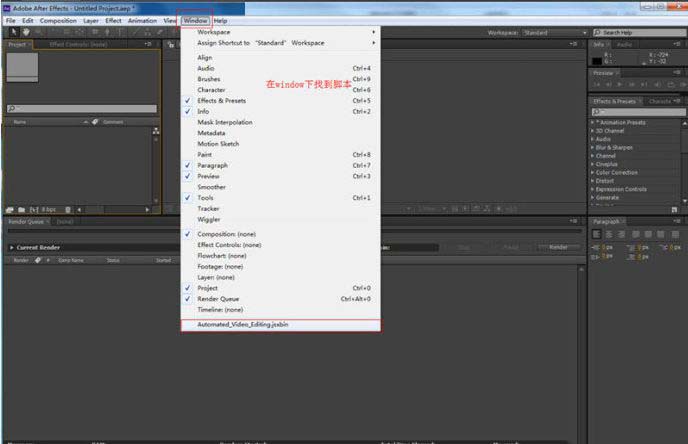Screen dimensions: 688x444
Task: Click the Project flowchart view icon
Action: 154,130
